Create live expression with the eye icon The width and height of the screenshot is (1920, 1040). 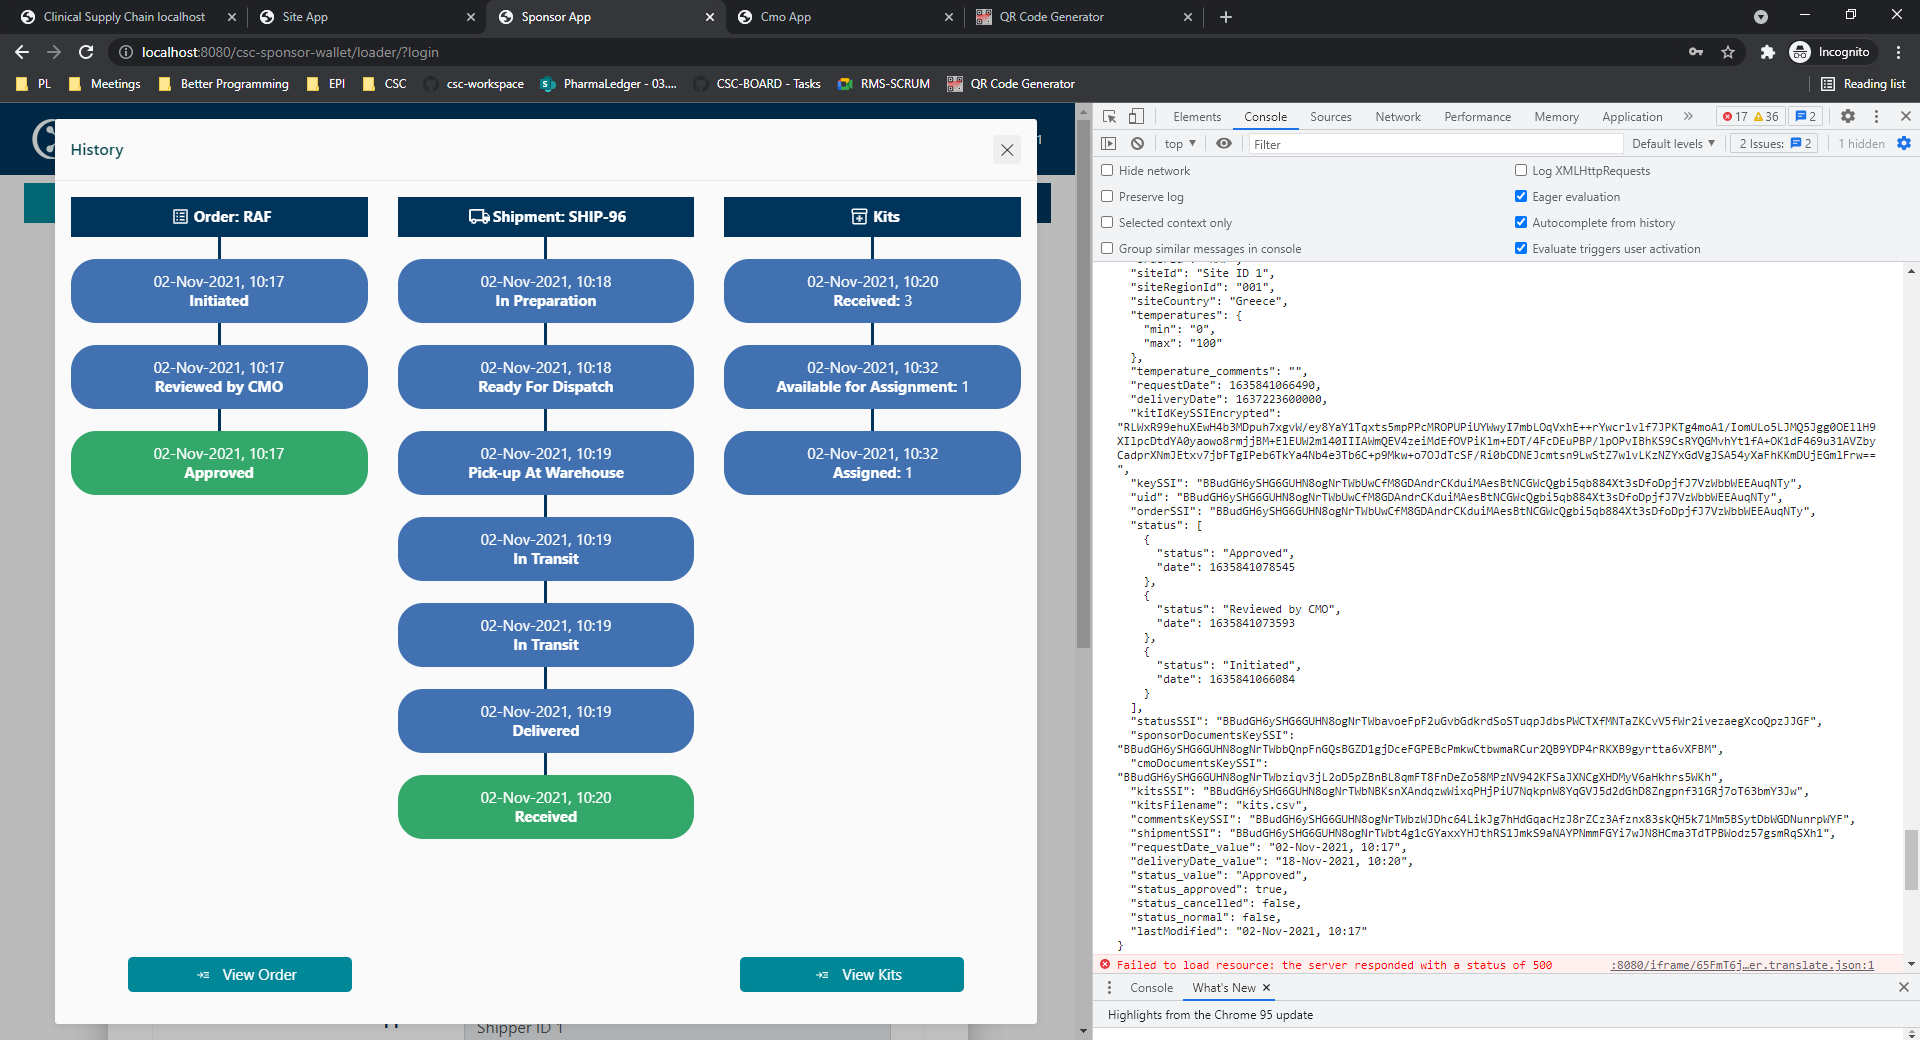(x=1223, y=143)
